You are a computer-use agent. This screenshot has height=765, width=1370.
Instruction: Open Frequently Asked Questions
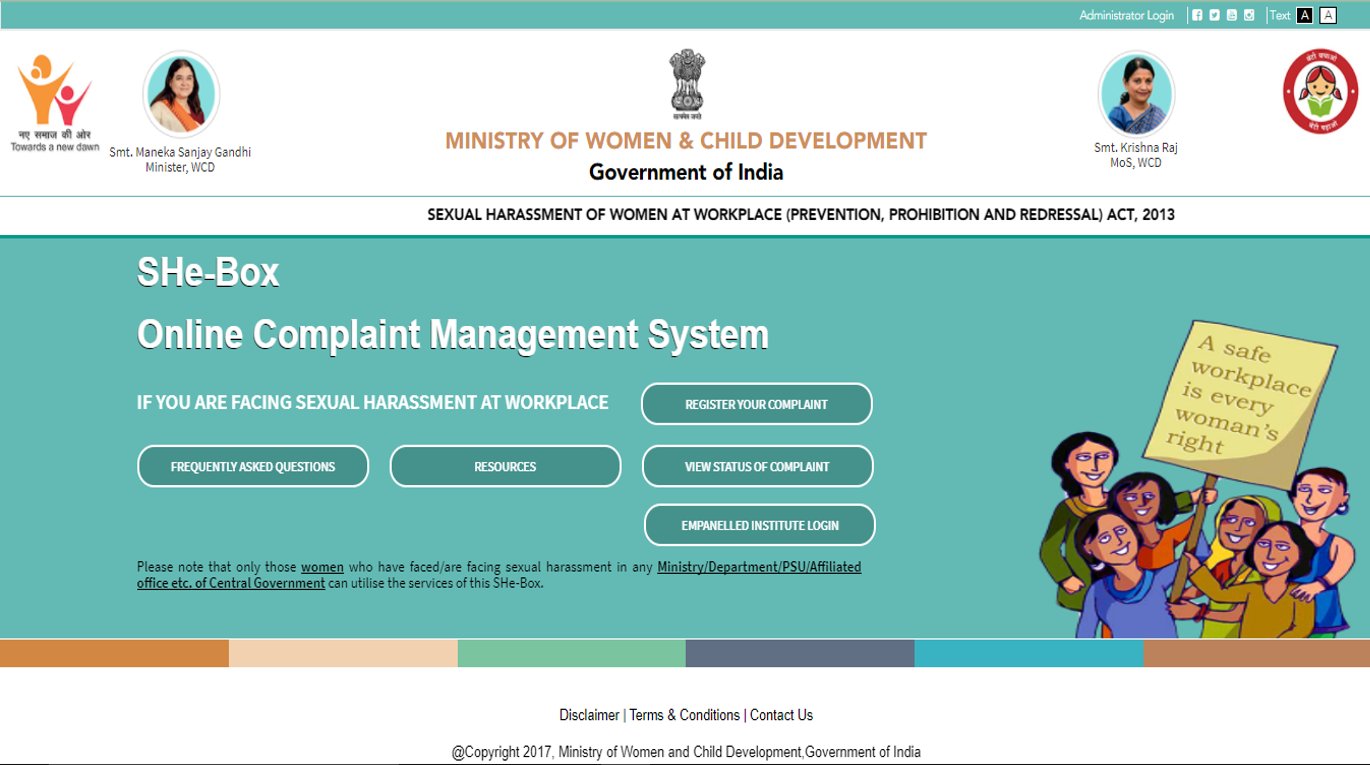pos(253,466)
